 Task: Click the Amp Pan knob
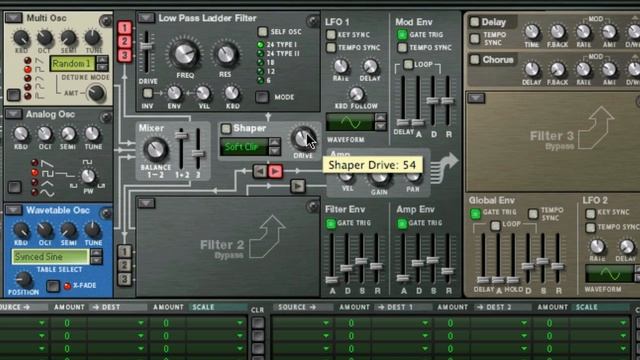(413, 177)
